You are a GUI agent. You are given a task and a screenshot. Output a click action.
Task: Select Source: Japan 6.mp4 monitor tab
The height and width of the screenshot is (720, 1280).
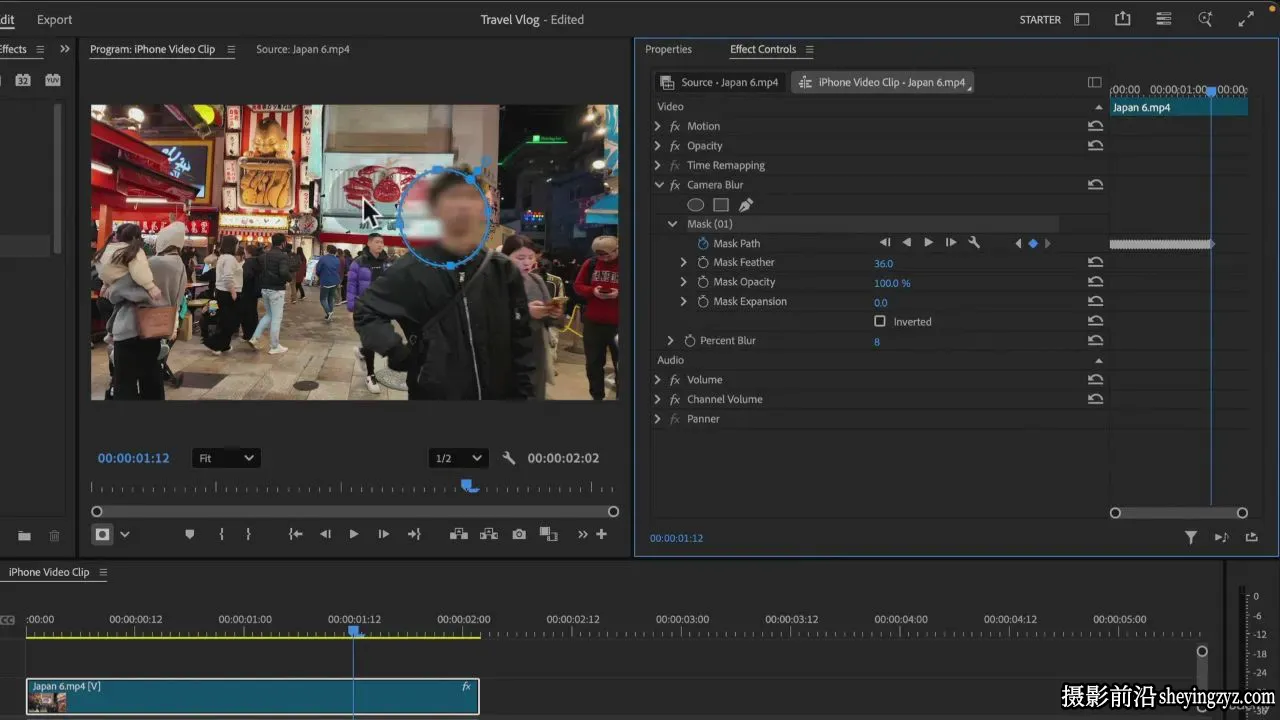[x=303, y=49]
